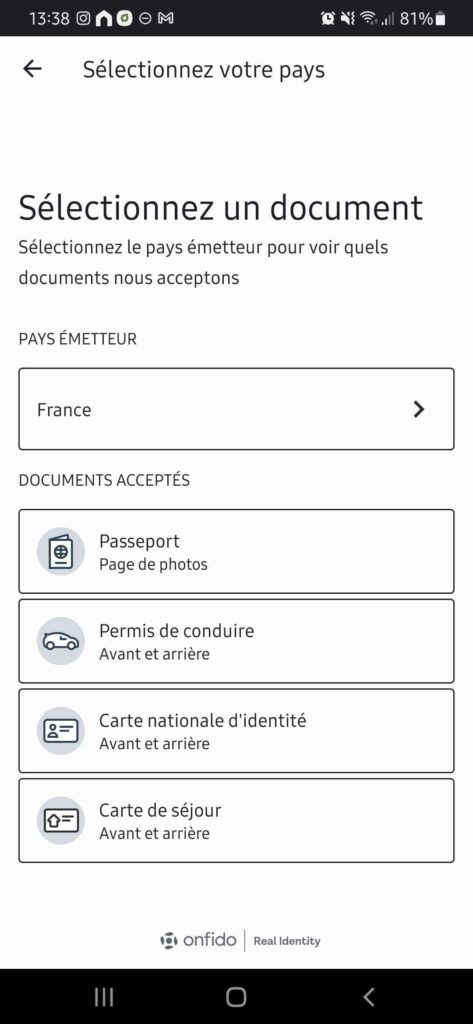Select Carte de séjour
473x1024 pixels.
(236, 821)
